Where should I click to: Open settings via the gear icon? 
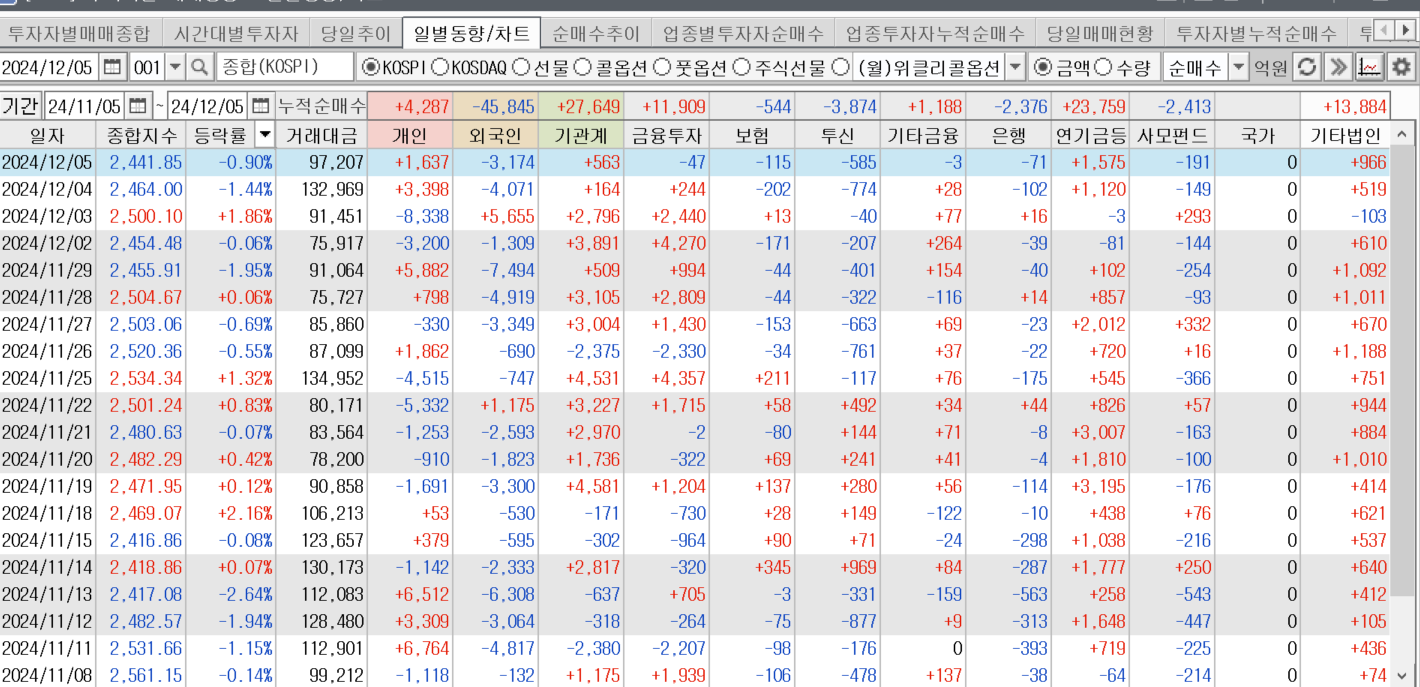coord(1401,68)
